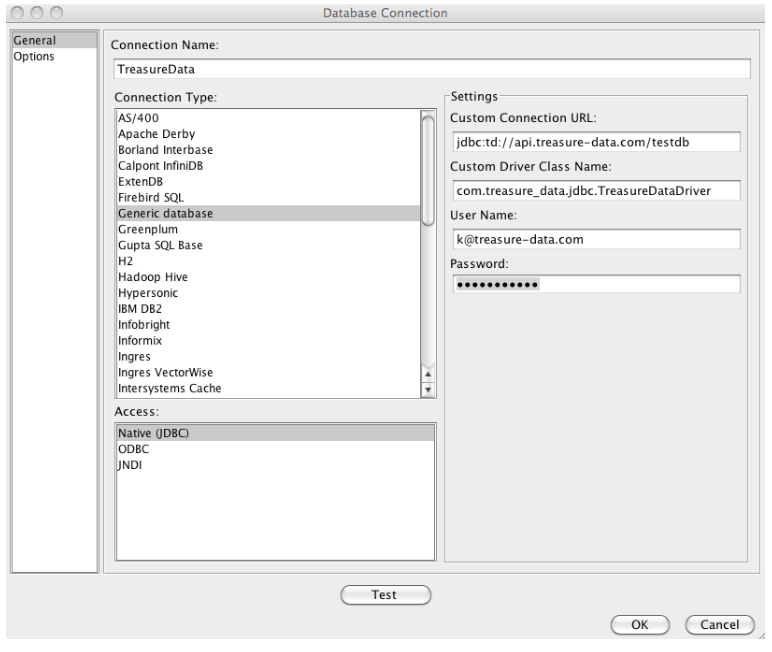Click the User Name text field
Viewport: 772px width, 652px height.
tap(595, 238)
